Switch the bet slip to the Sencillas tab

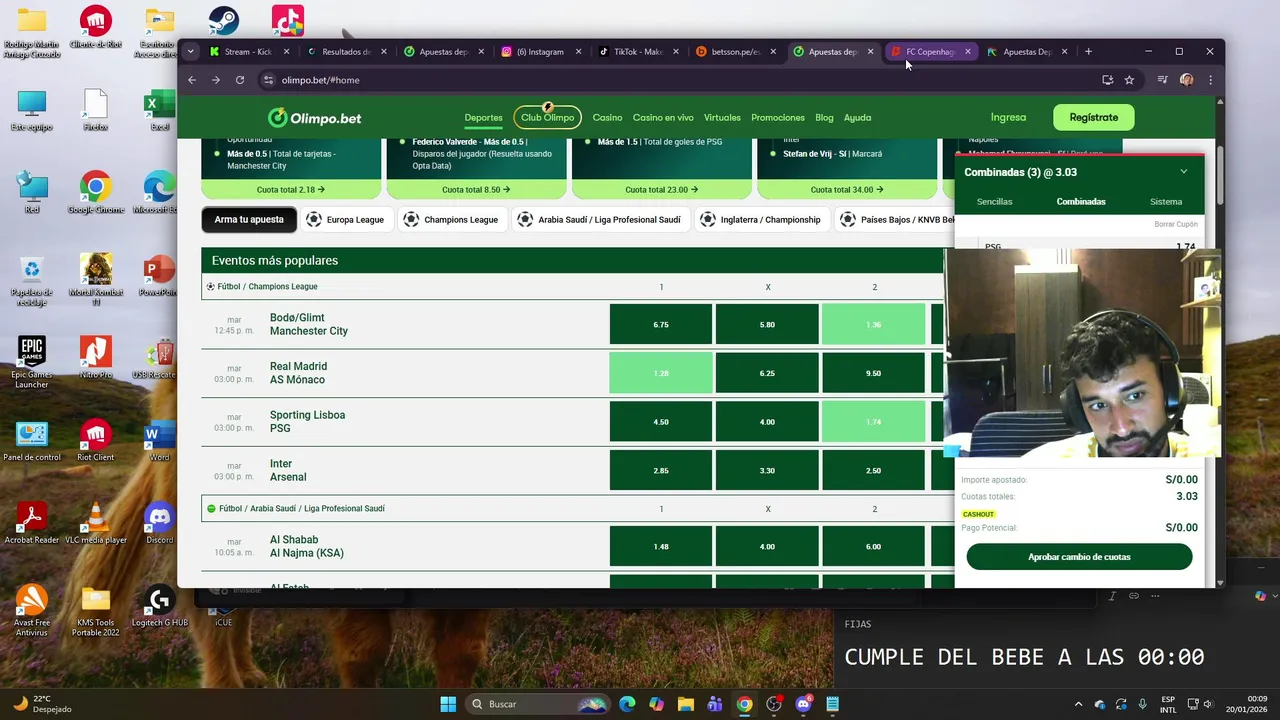click(x=994, y=202)
